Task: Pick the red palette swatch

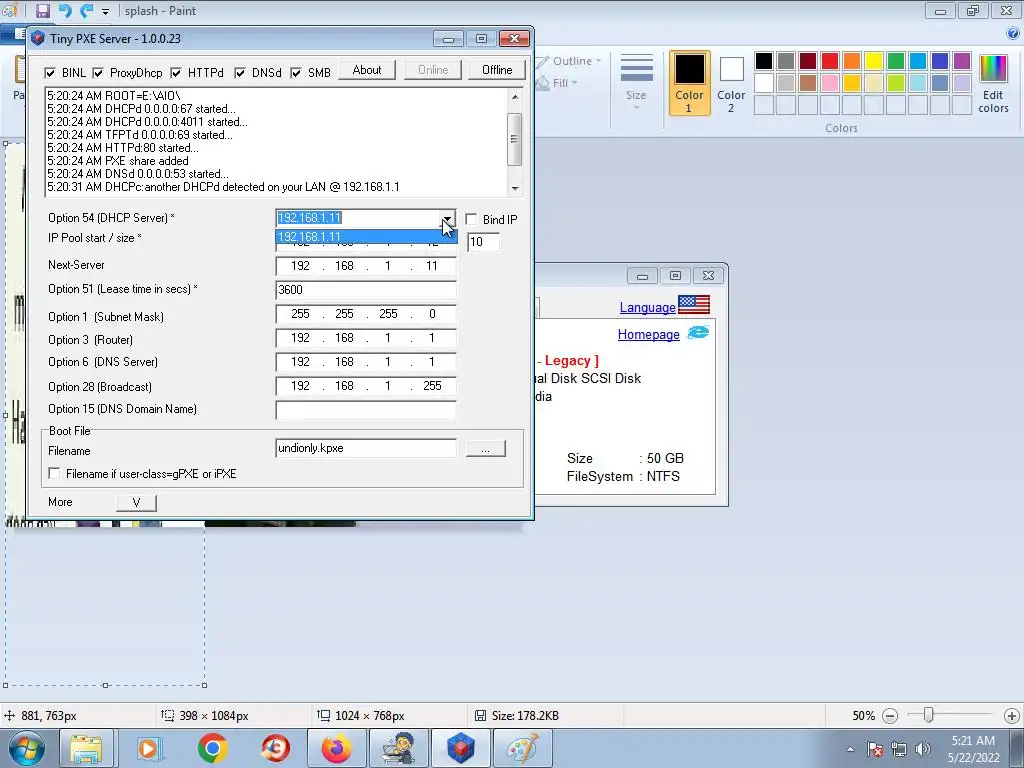Action: tap(829, 61)
